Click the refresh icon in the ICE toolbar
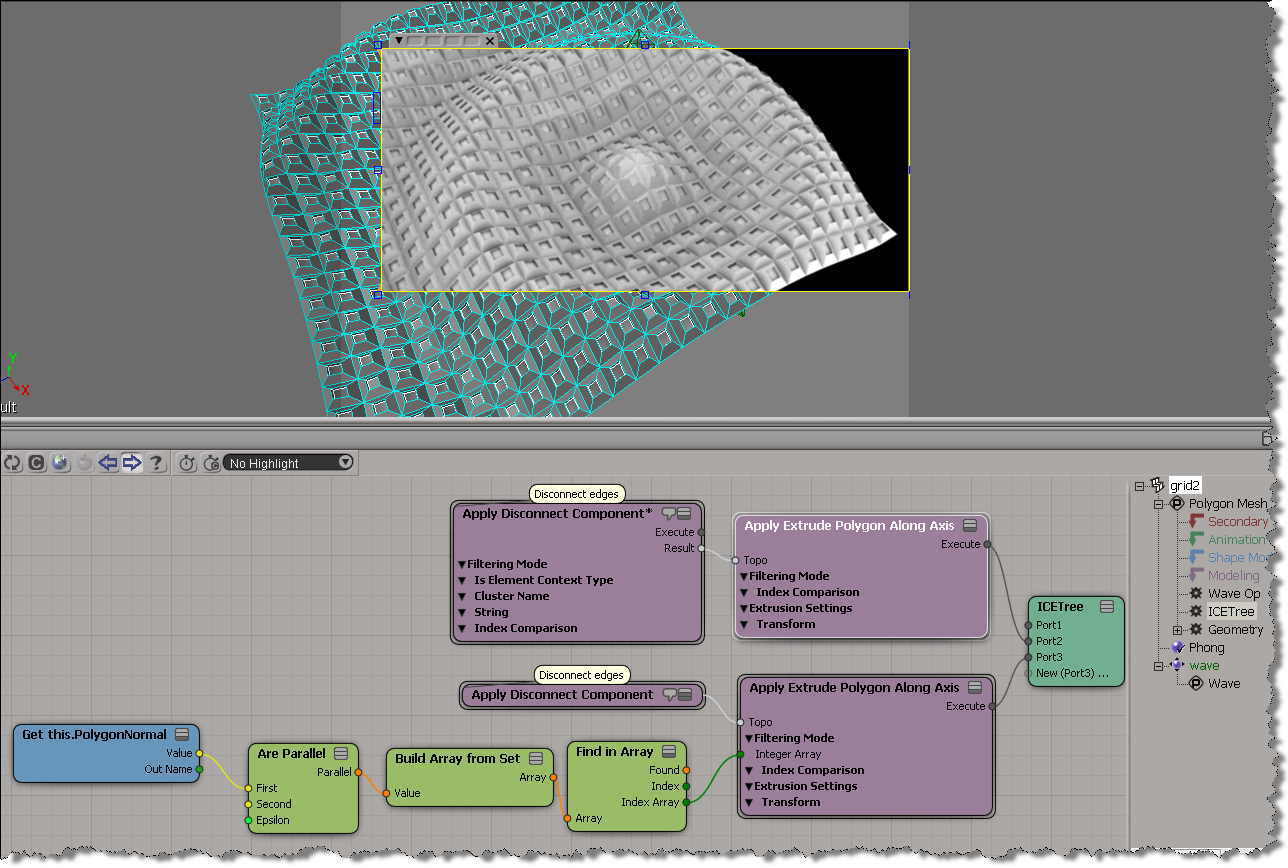1288x868 pixels. (x=13, y=463)
